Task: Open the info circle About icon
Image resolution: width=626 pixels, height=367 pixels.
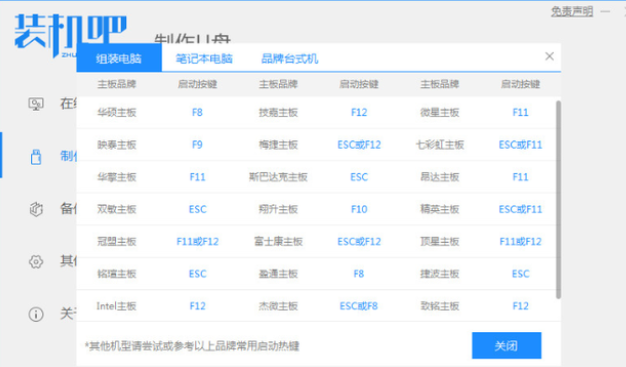Action: click(x=36, y=314)
